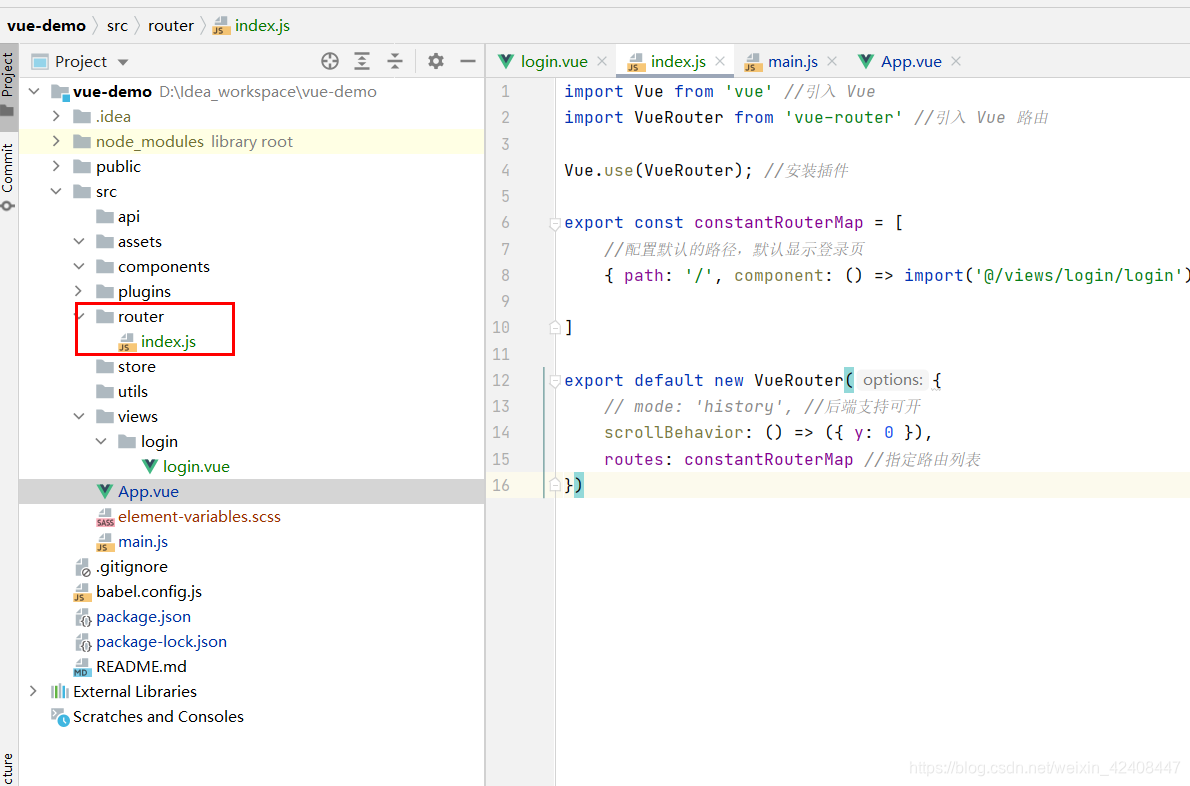The height and width of the screenshot is (786, 1190).
Task: Select the router folder in the tree
Action: point(140,316)
